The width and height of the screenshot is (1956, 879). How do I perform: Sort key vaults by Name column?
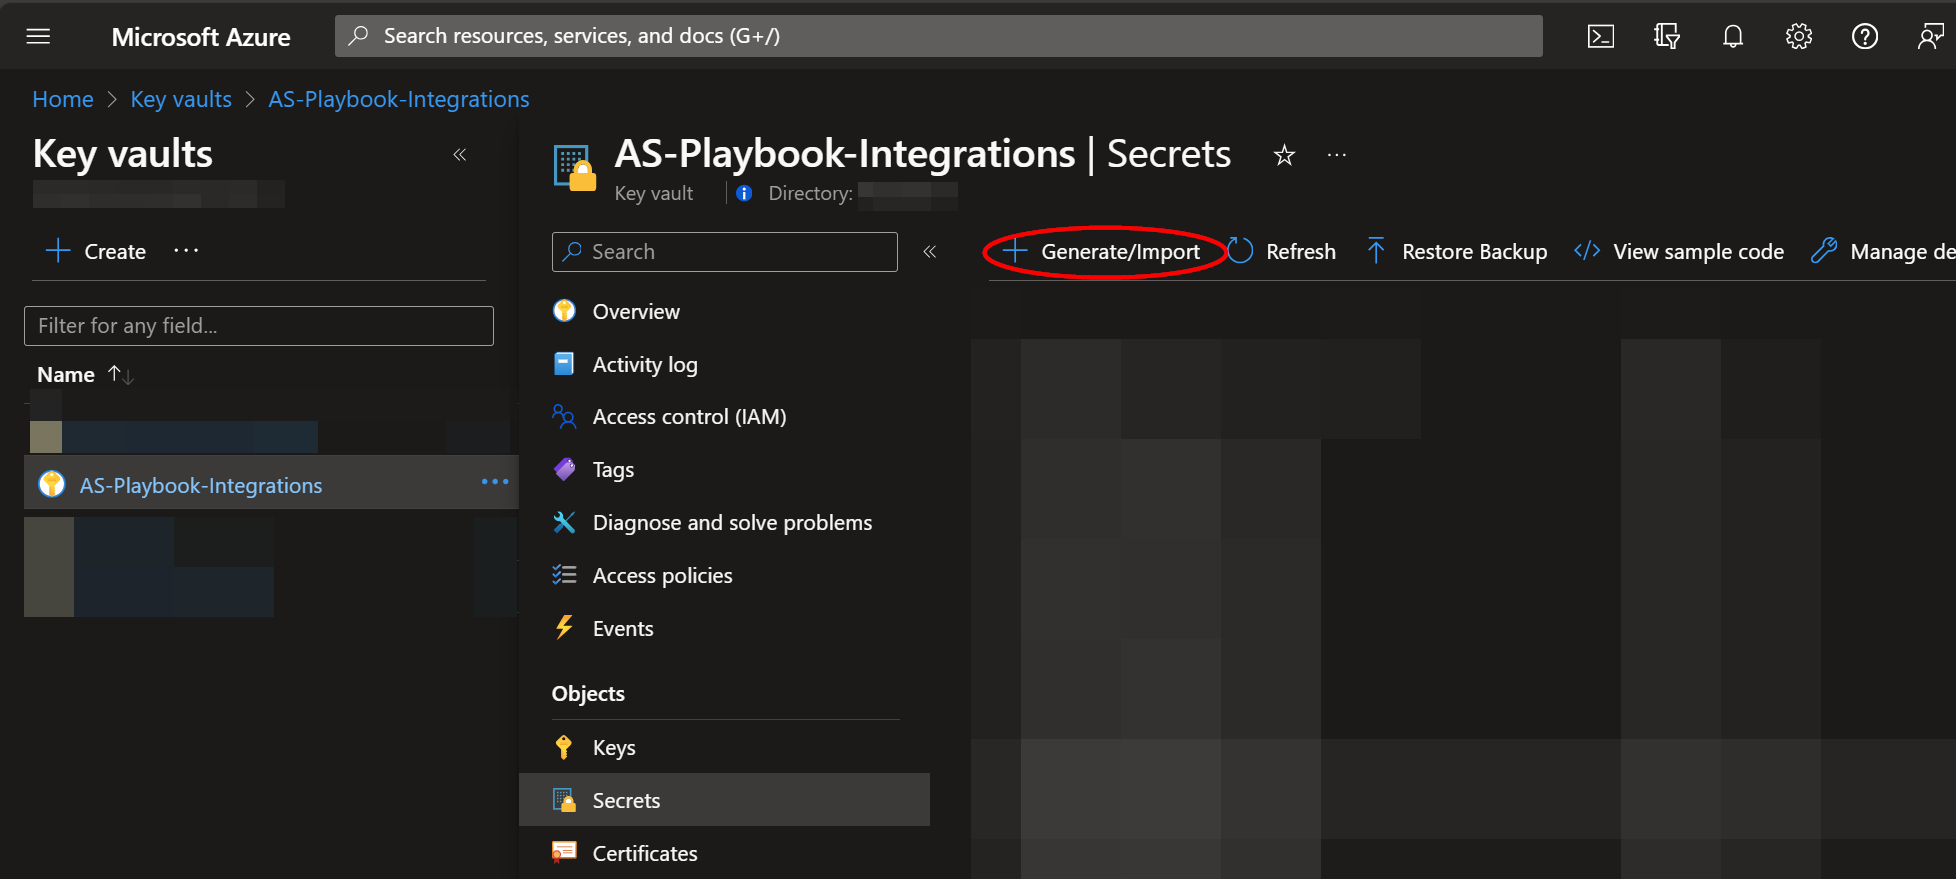(x=85, y=374)
